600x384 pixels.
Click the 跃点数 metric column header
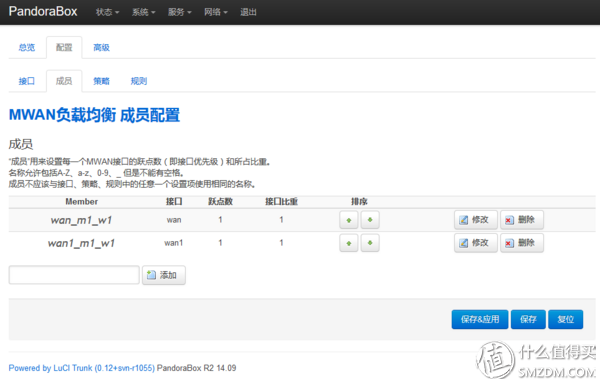(x=220, y=202)
